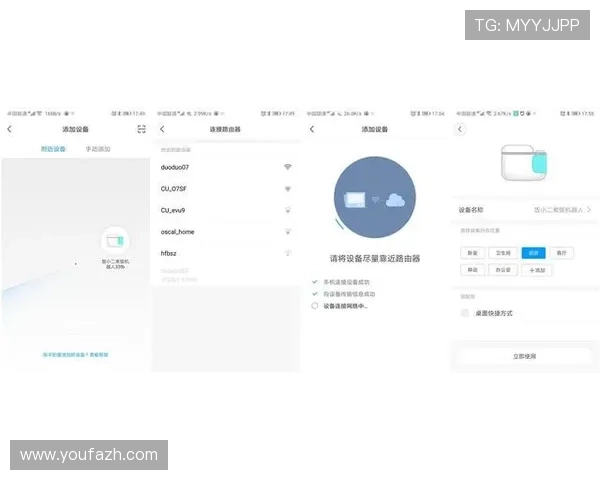Viewport: 600px width, 480px height.
Task: Go back from the first 添加设备 screen
Action: pos(10,129)
